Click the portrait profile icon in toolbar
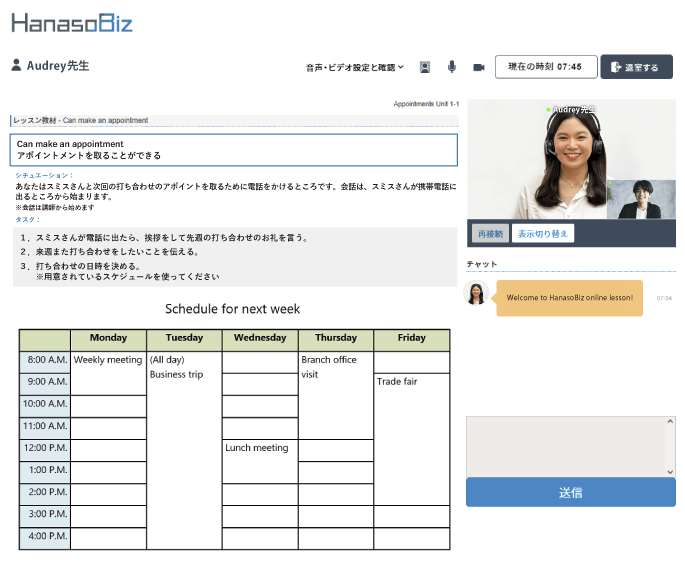Image resolution: width=685 pixels, height=574 pixels. [x=425, y=67]
